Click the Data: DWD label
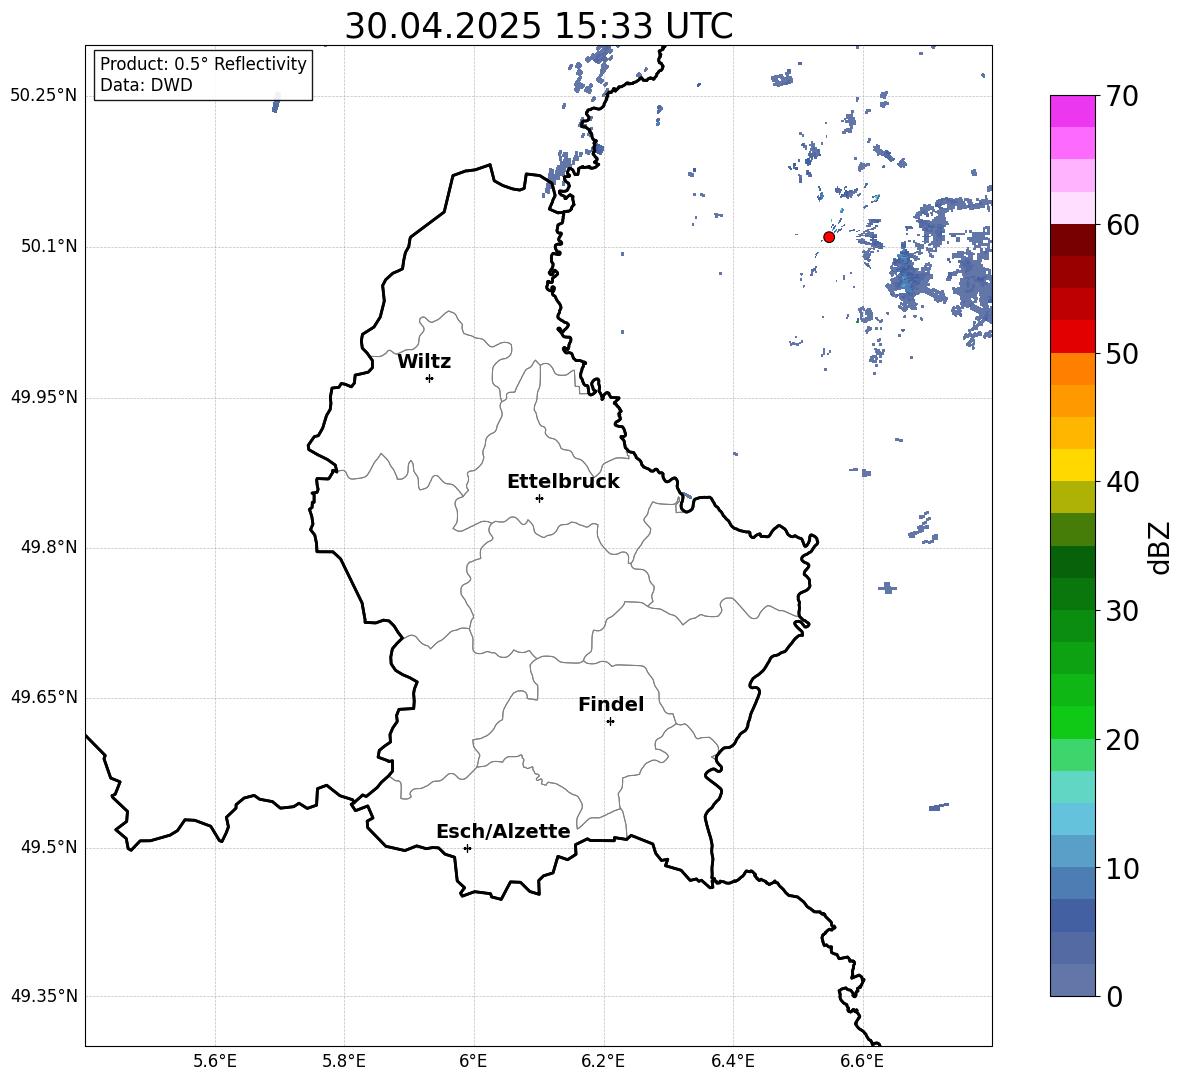Viewport: 1184px width, 1081px height. (x=146, y=85)
